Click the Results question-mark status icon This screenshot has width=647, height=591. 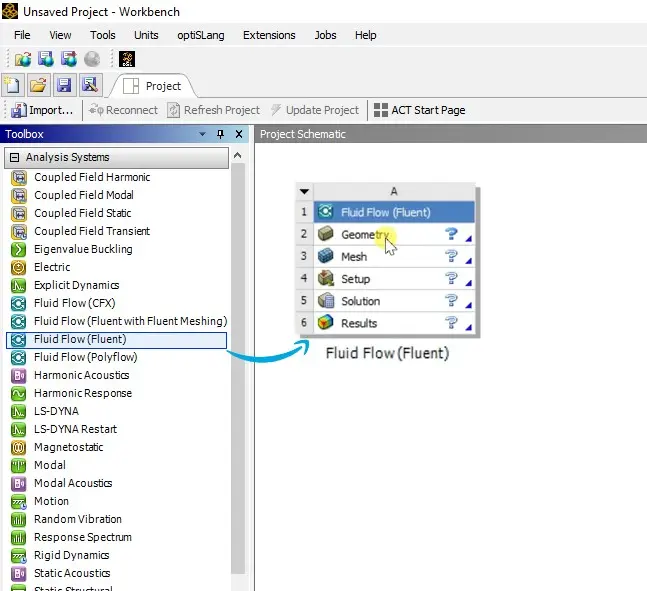[451, 322]
